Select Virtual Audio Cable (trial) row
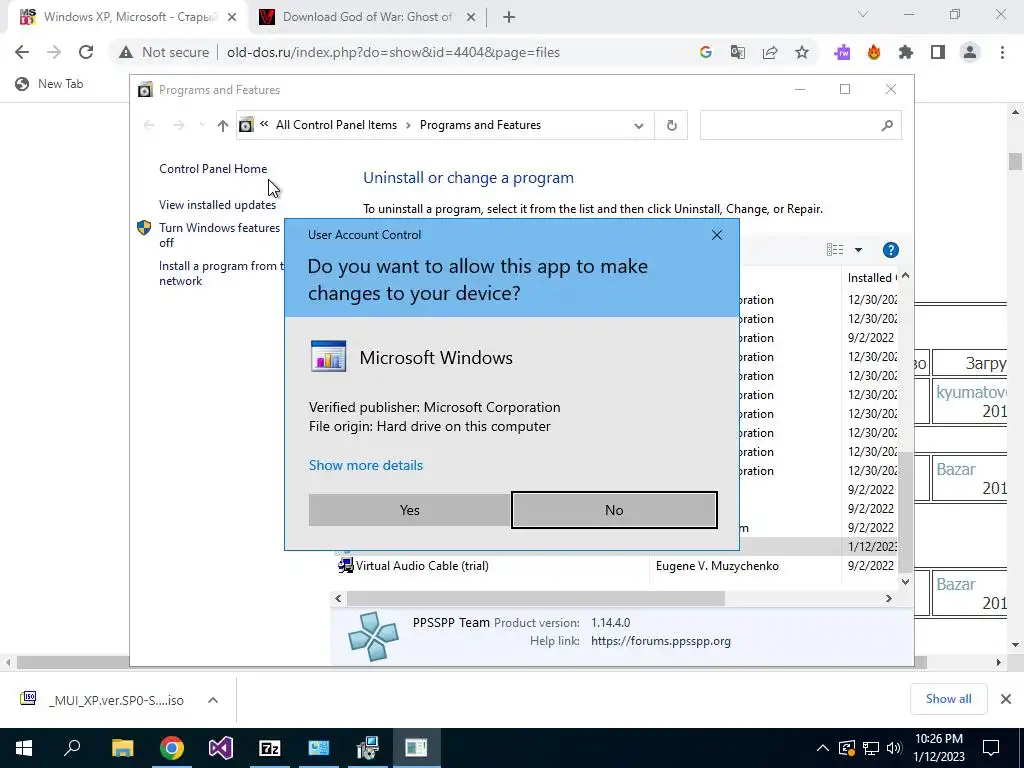1024x768 pixels. pyautogui.click(x=616, y=566)
